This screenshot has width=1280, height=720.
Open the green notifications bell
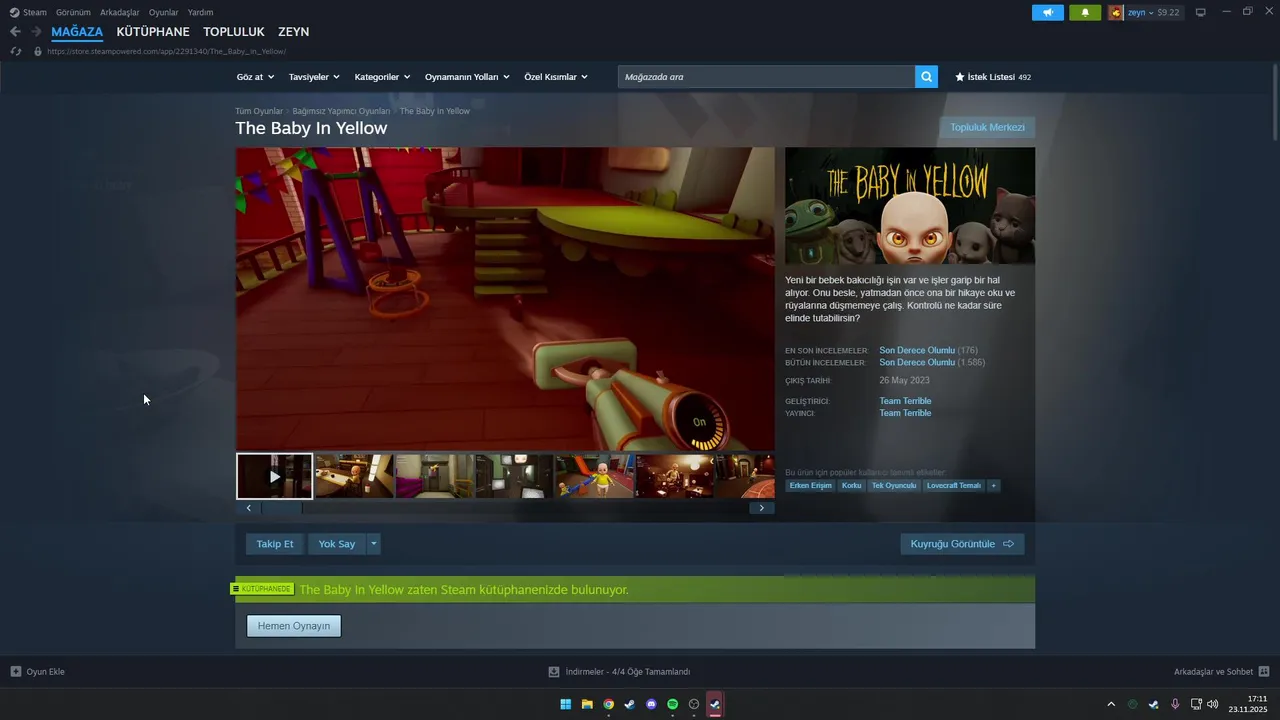[x=1085, y=13]
